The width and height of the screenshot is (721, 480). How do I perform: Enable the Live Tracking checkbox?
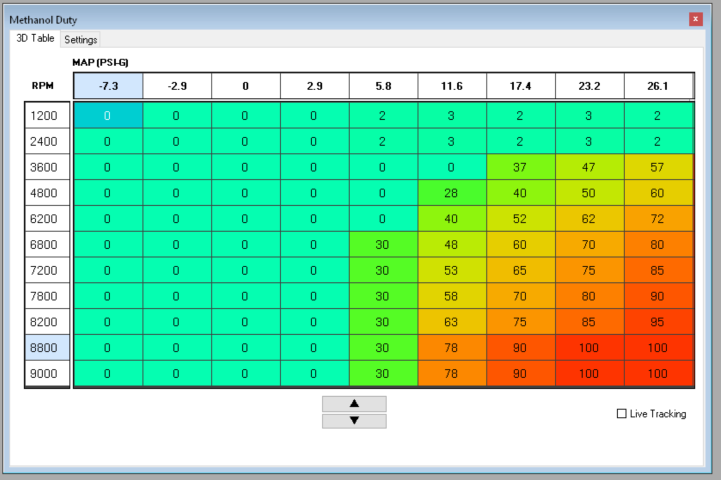coord(622,414)
